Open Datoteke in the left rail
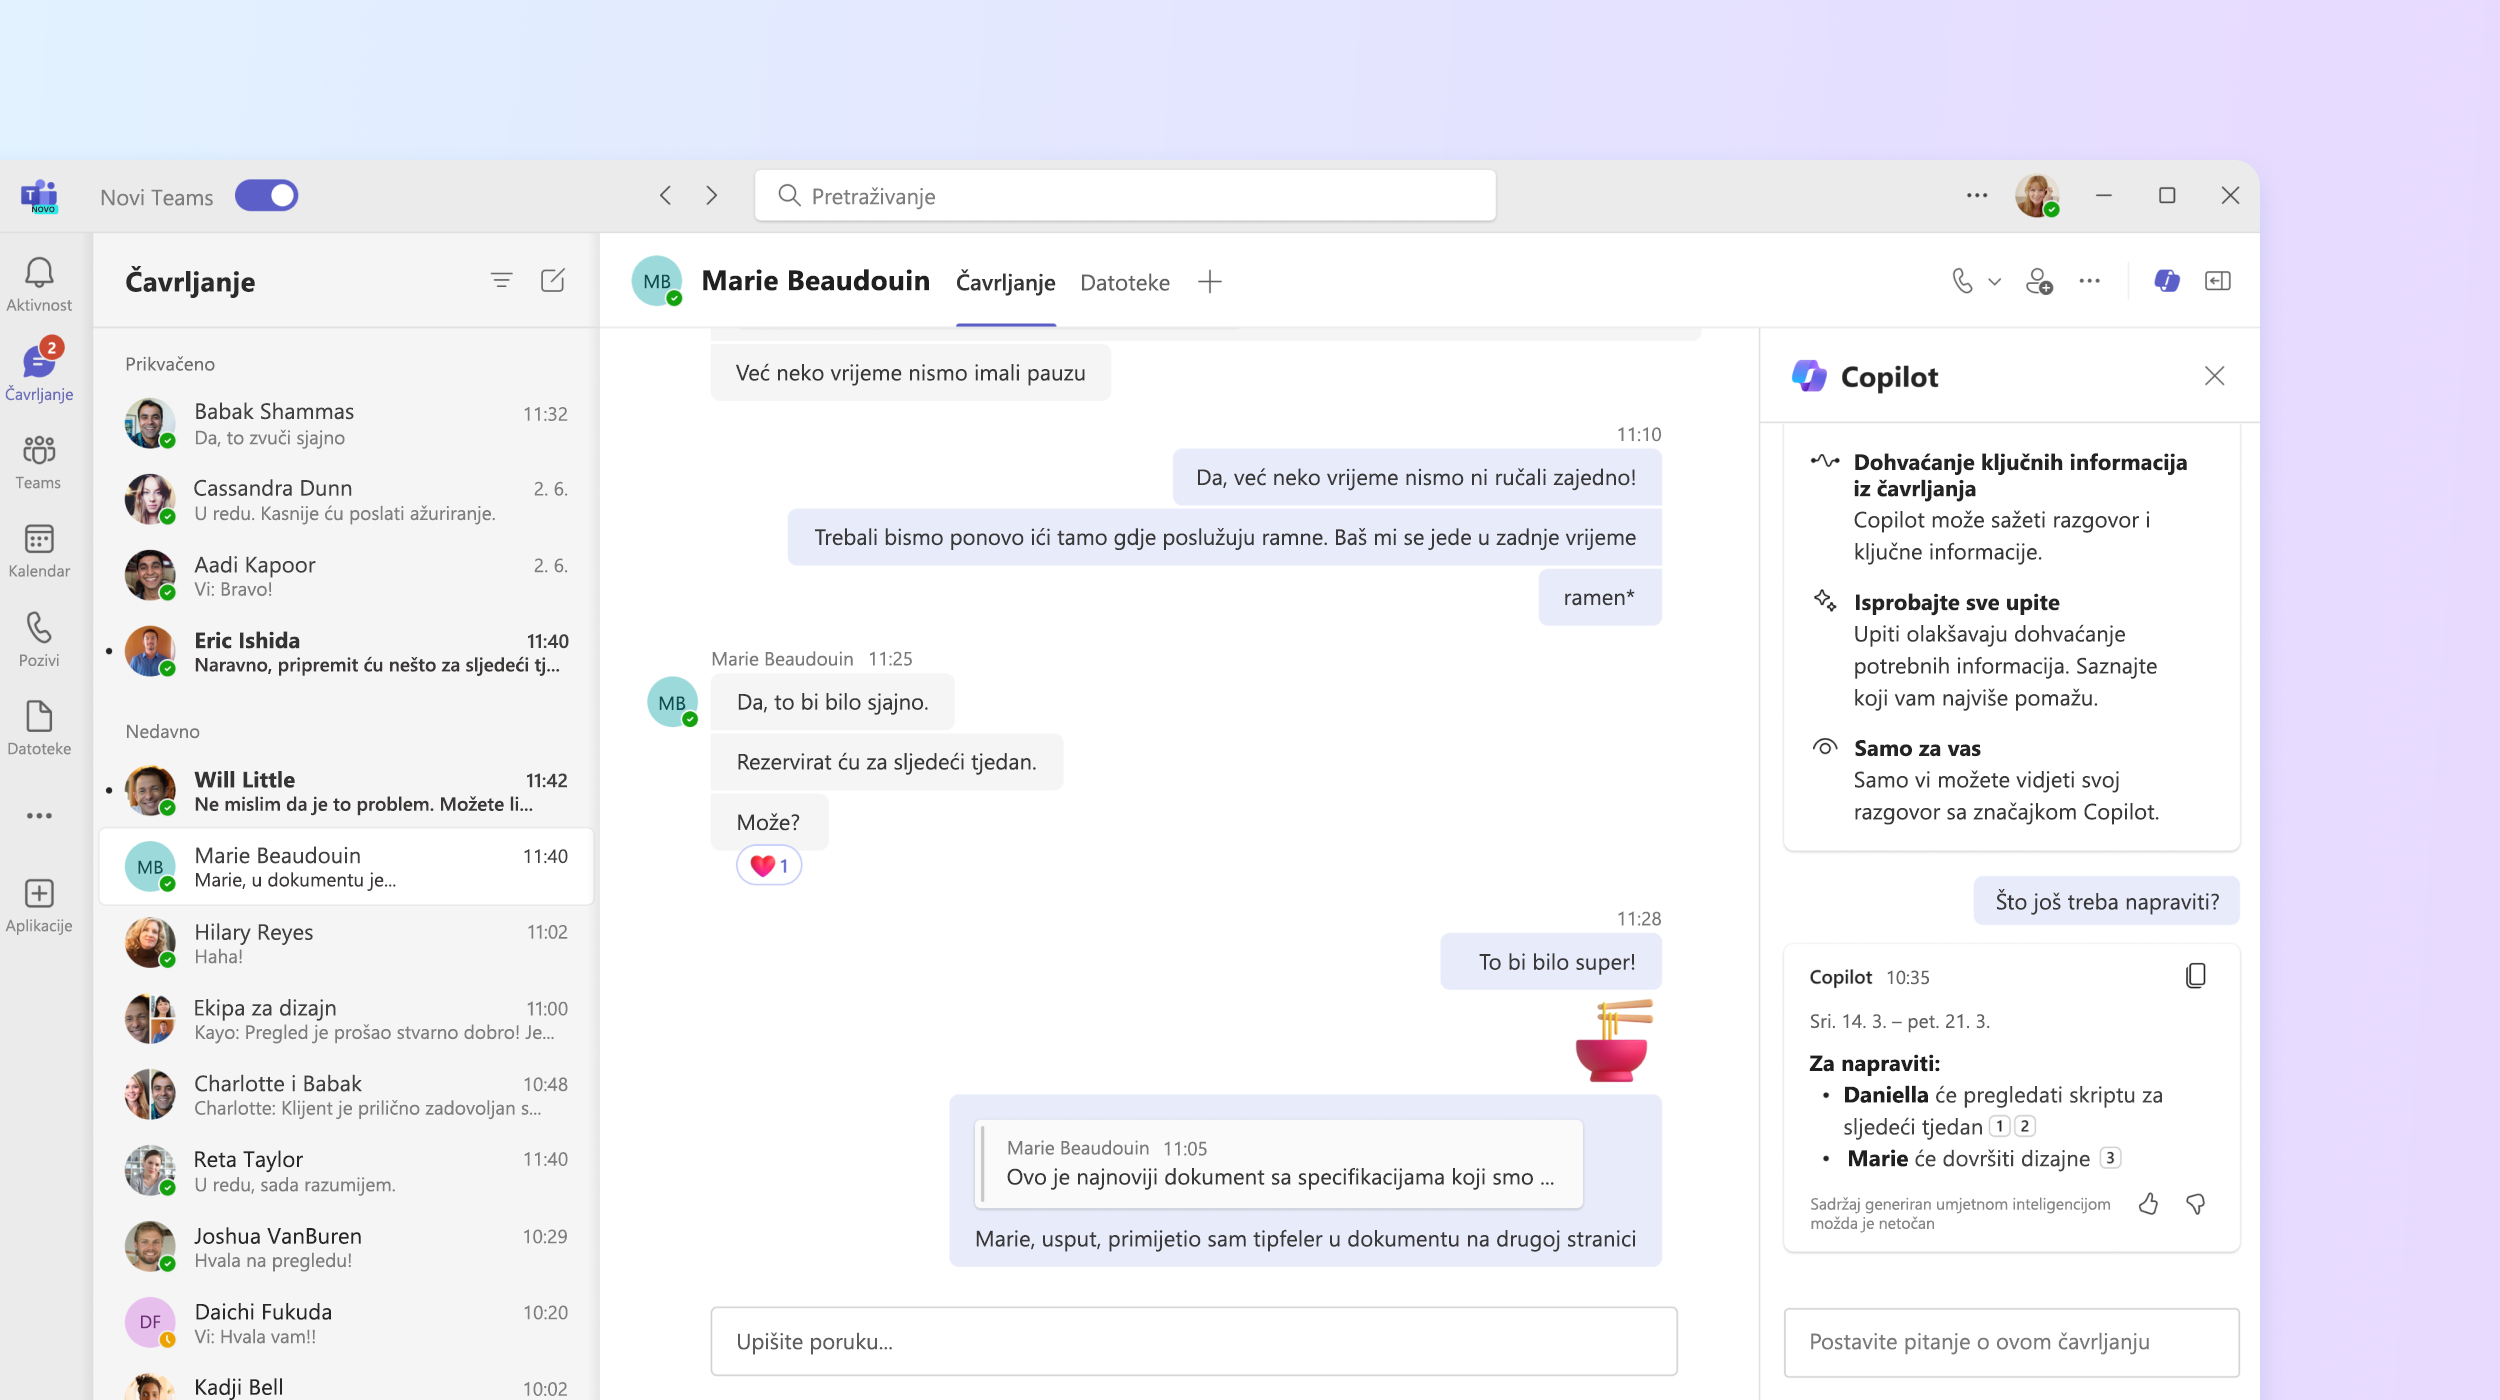 tap(39, 727)
